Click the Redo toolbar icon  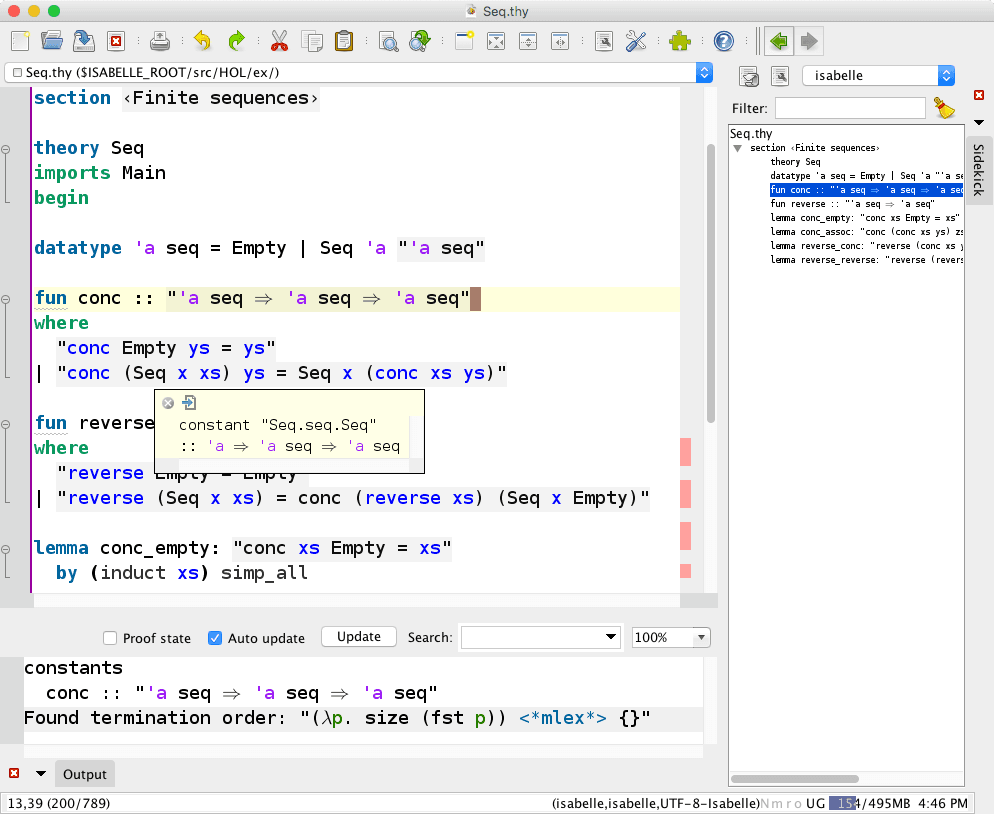coord(238,41)
